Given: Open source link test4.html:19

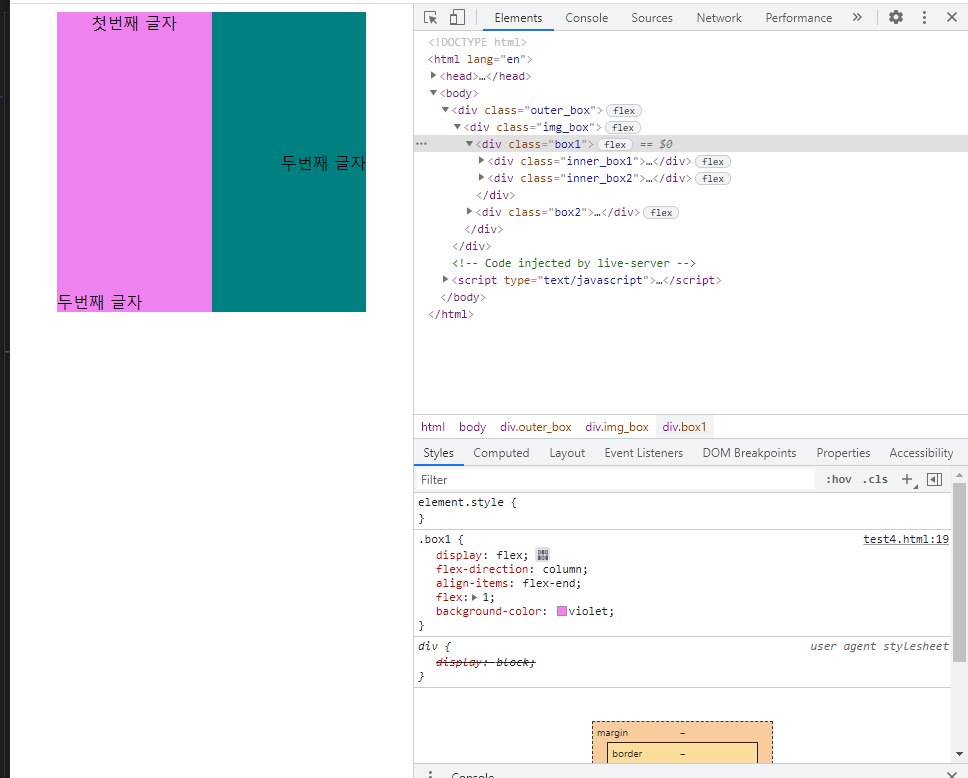Looking at the screenshot, I should [906, 539].
